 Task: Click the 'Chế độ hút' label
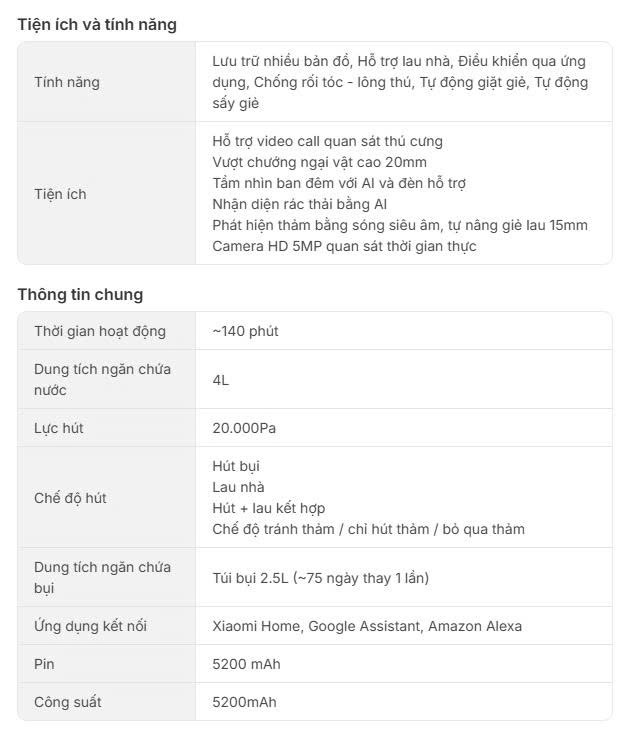70,498
